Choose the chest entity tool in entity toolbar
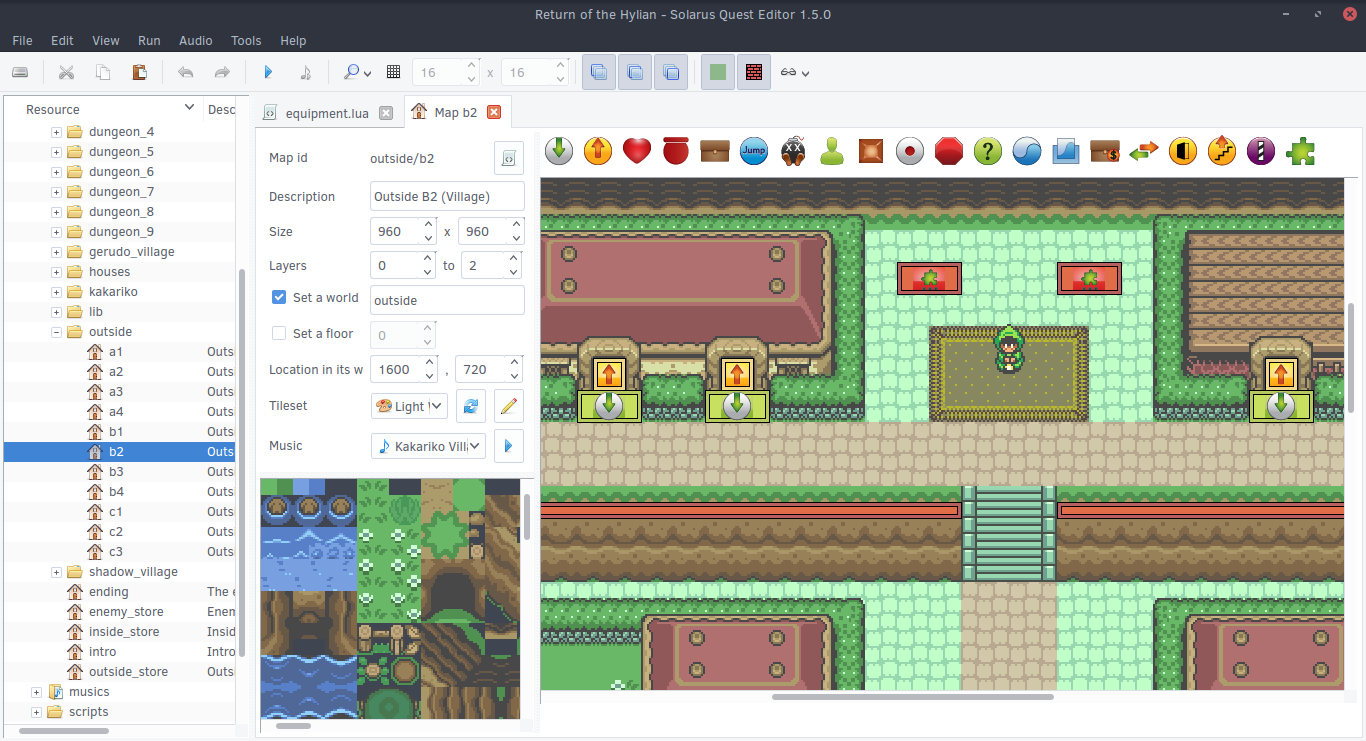Screen dimensions: 1366x741 (714, 151)
